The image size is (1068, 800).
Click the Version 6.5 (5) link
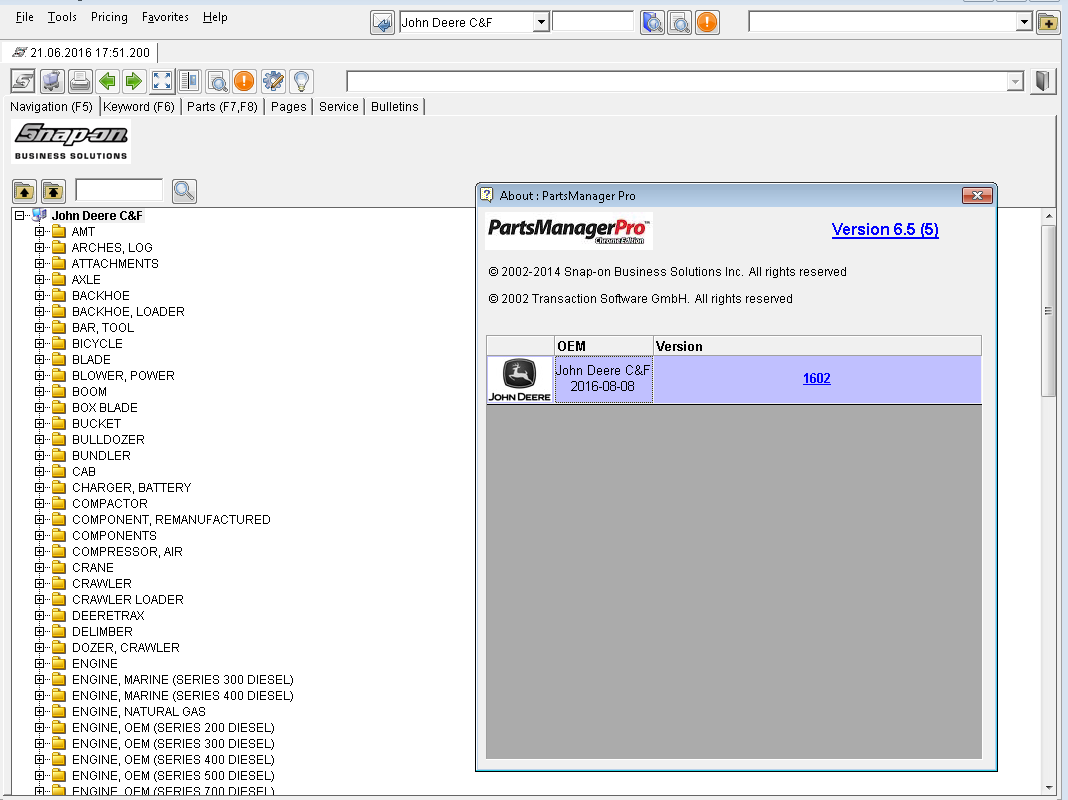885,229
